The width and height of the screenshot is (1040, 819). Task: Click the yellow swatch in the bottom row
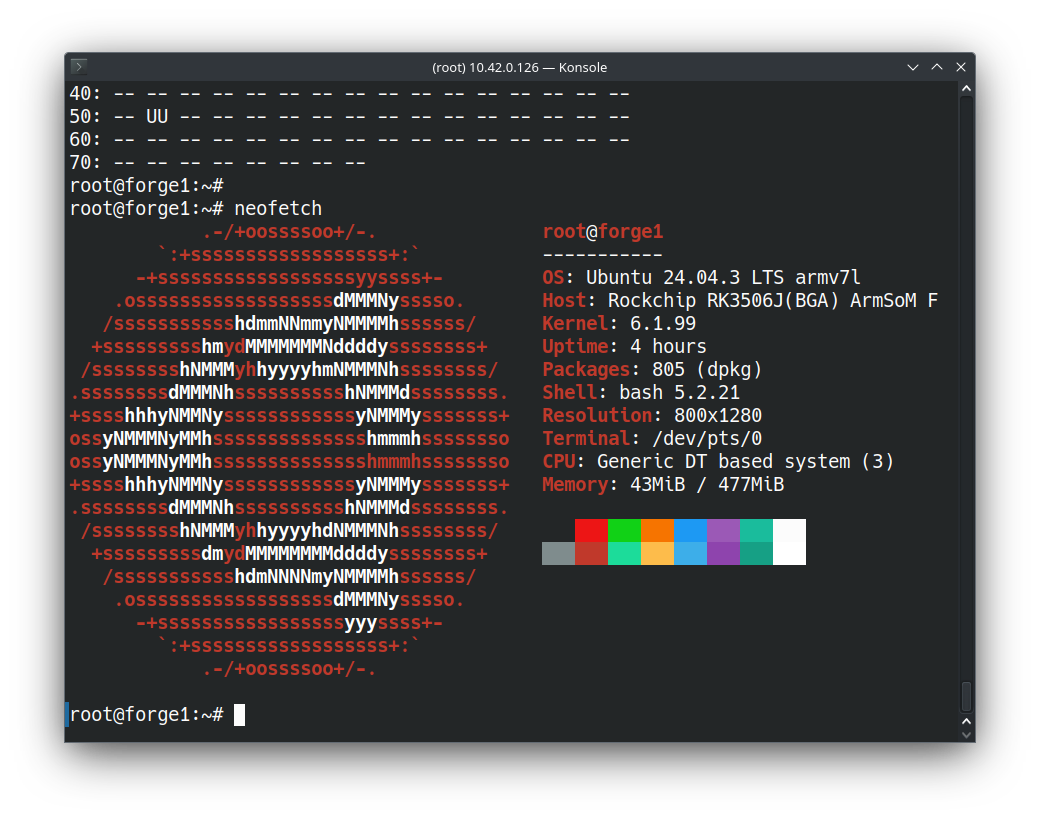coord(657,553)
